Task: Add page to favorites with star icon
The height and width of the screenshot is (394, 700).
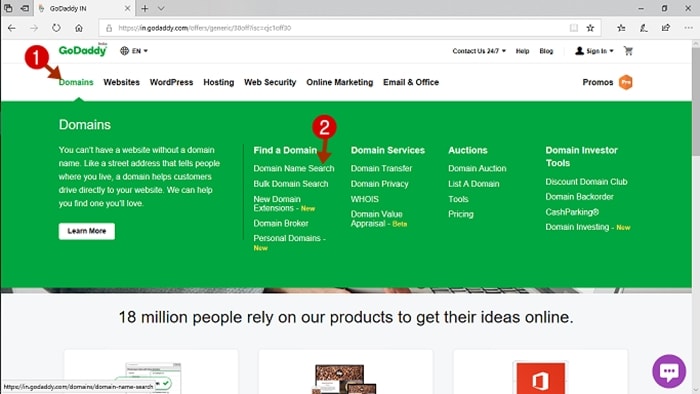Action: [x=590, y=28]
